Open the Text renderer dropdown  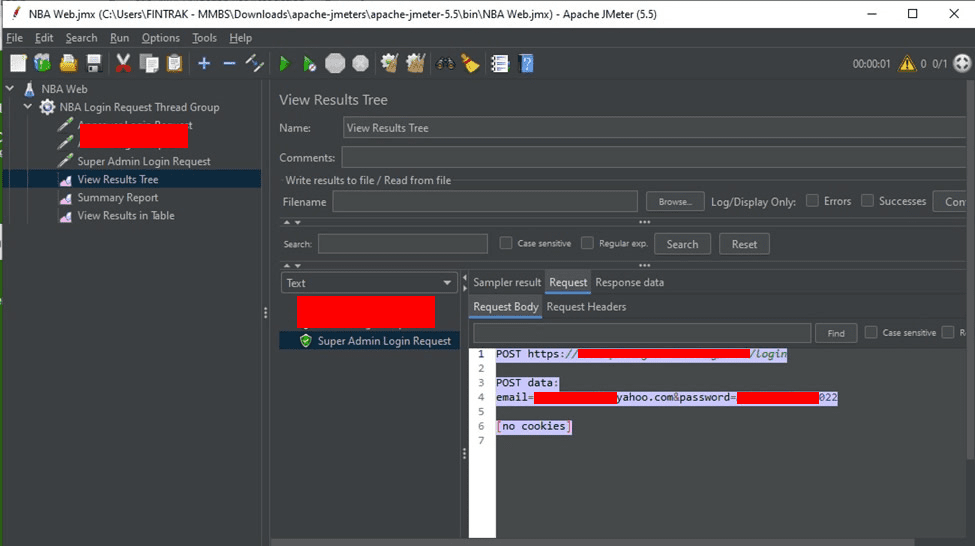click(x=368, y=283)
